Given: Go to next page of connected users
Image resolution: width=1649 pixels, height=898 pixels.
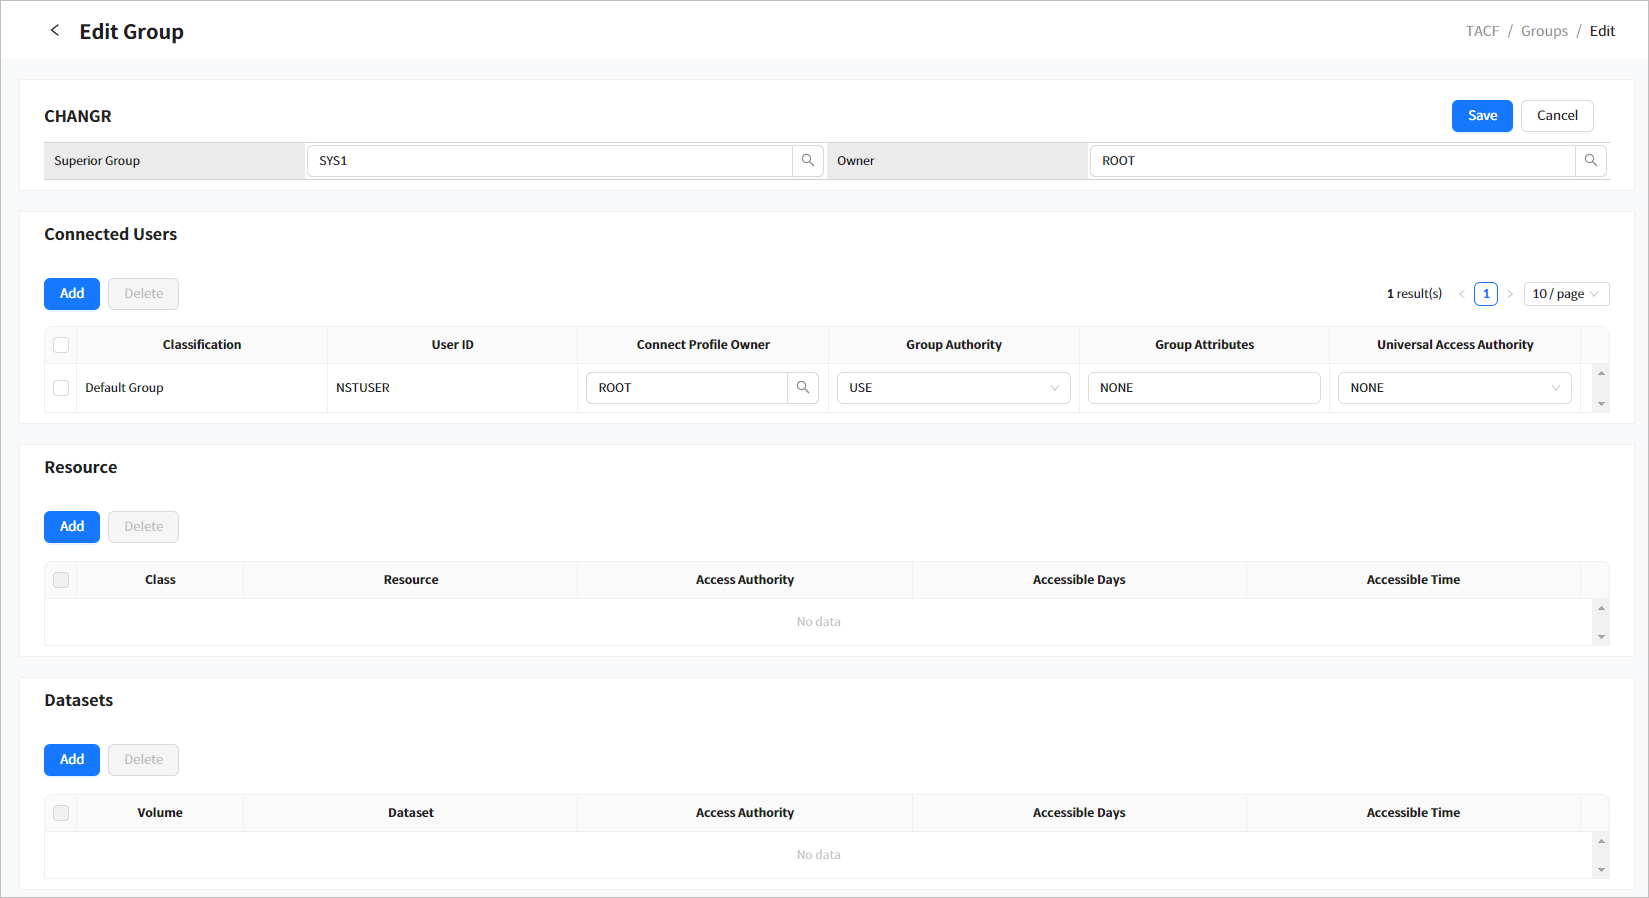Looking at the screenshot, I should click(x=1510, y=294).
